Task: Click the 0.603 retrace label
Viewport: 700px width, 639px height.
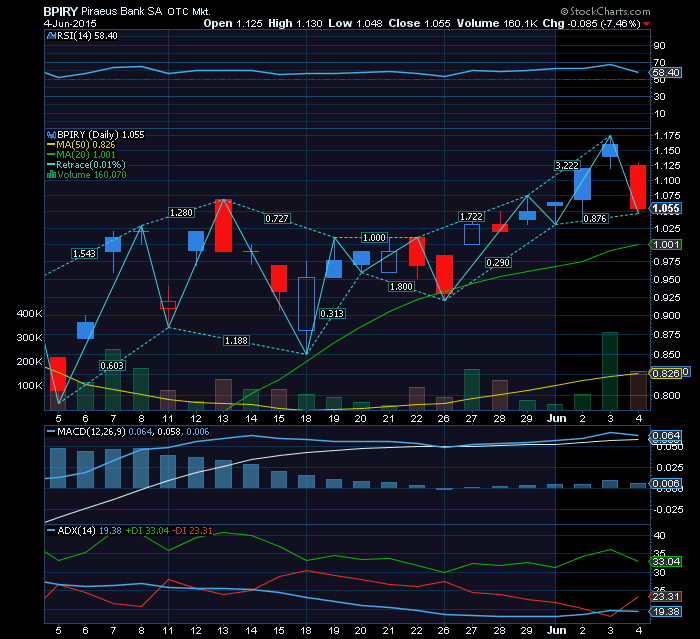Action: [112, 366]
